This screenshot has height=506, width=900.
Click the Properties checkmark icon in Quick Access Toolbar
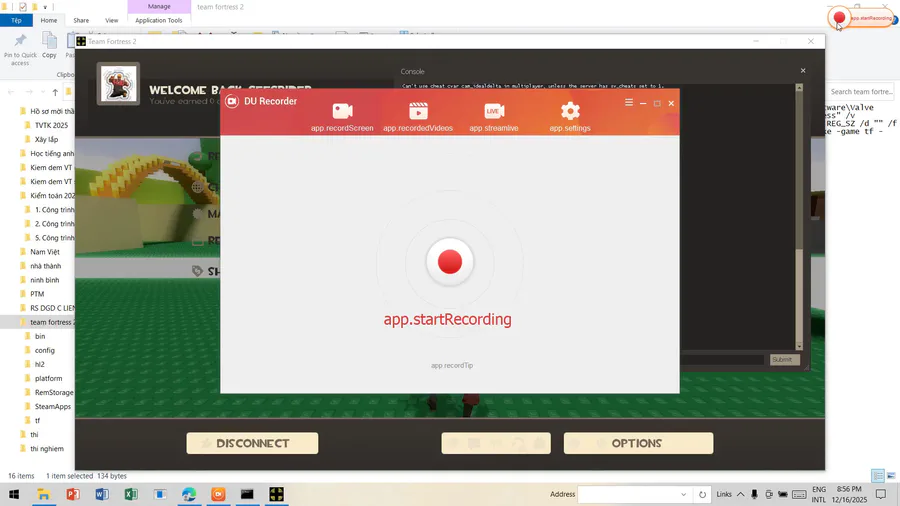click(22, 7)
